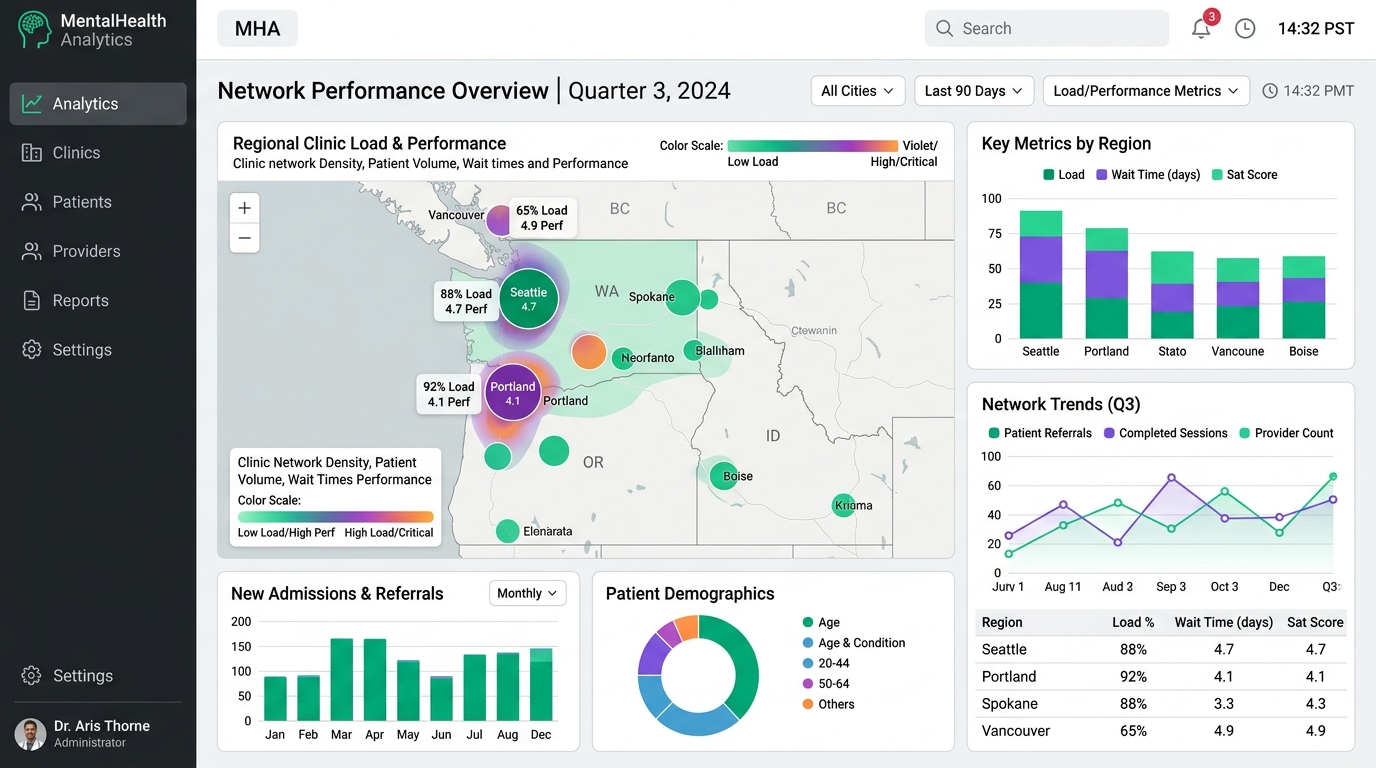Toggle Patient Referrals in Network Trends legend
1376x768 pixels.
point(1038,433)
